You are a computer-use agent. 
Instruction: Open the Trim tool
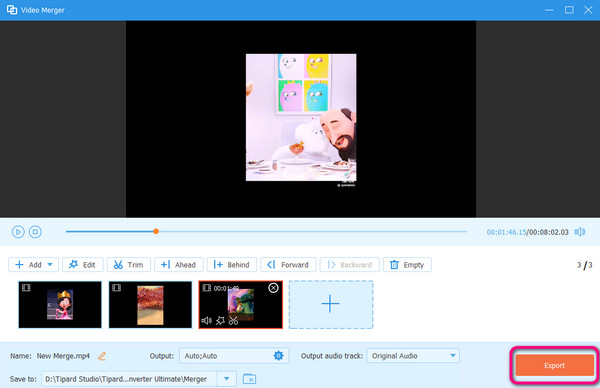pos(129,265)
